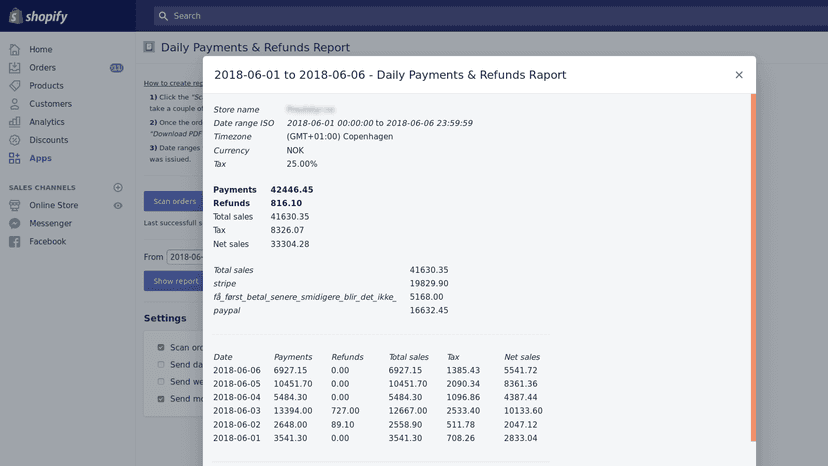Select the Products tag icon
828x466 pixels.
pos(15,86)
